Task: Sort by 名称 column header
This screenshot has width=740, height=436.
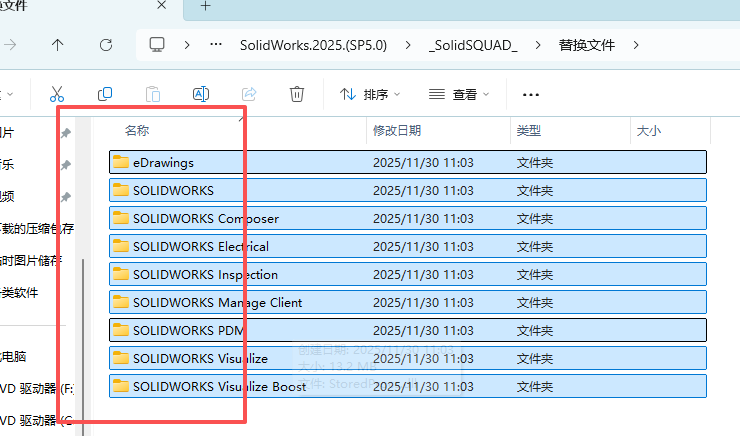Action: click(137, 131)
